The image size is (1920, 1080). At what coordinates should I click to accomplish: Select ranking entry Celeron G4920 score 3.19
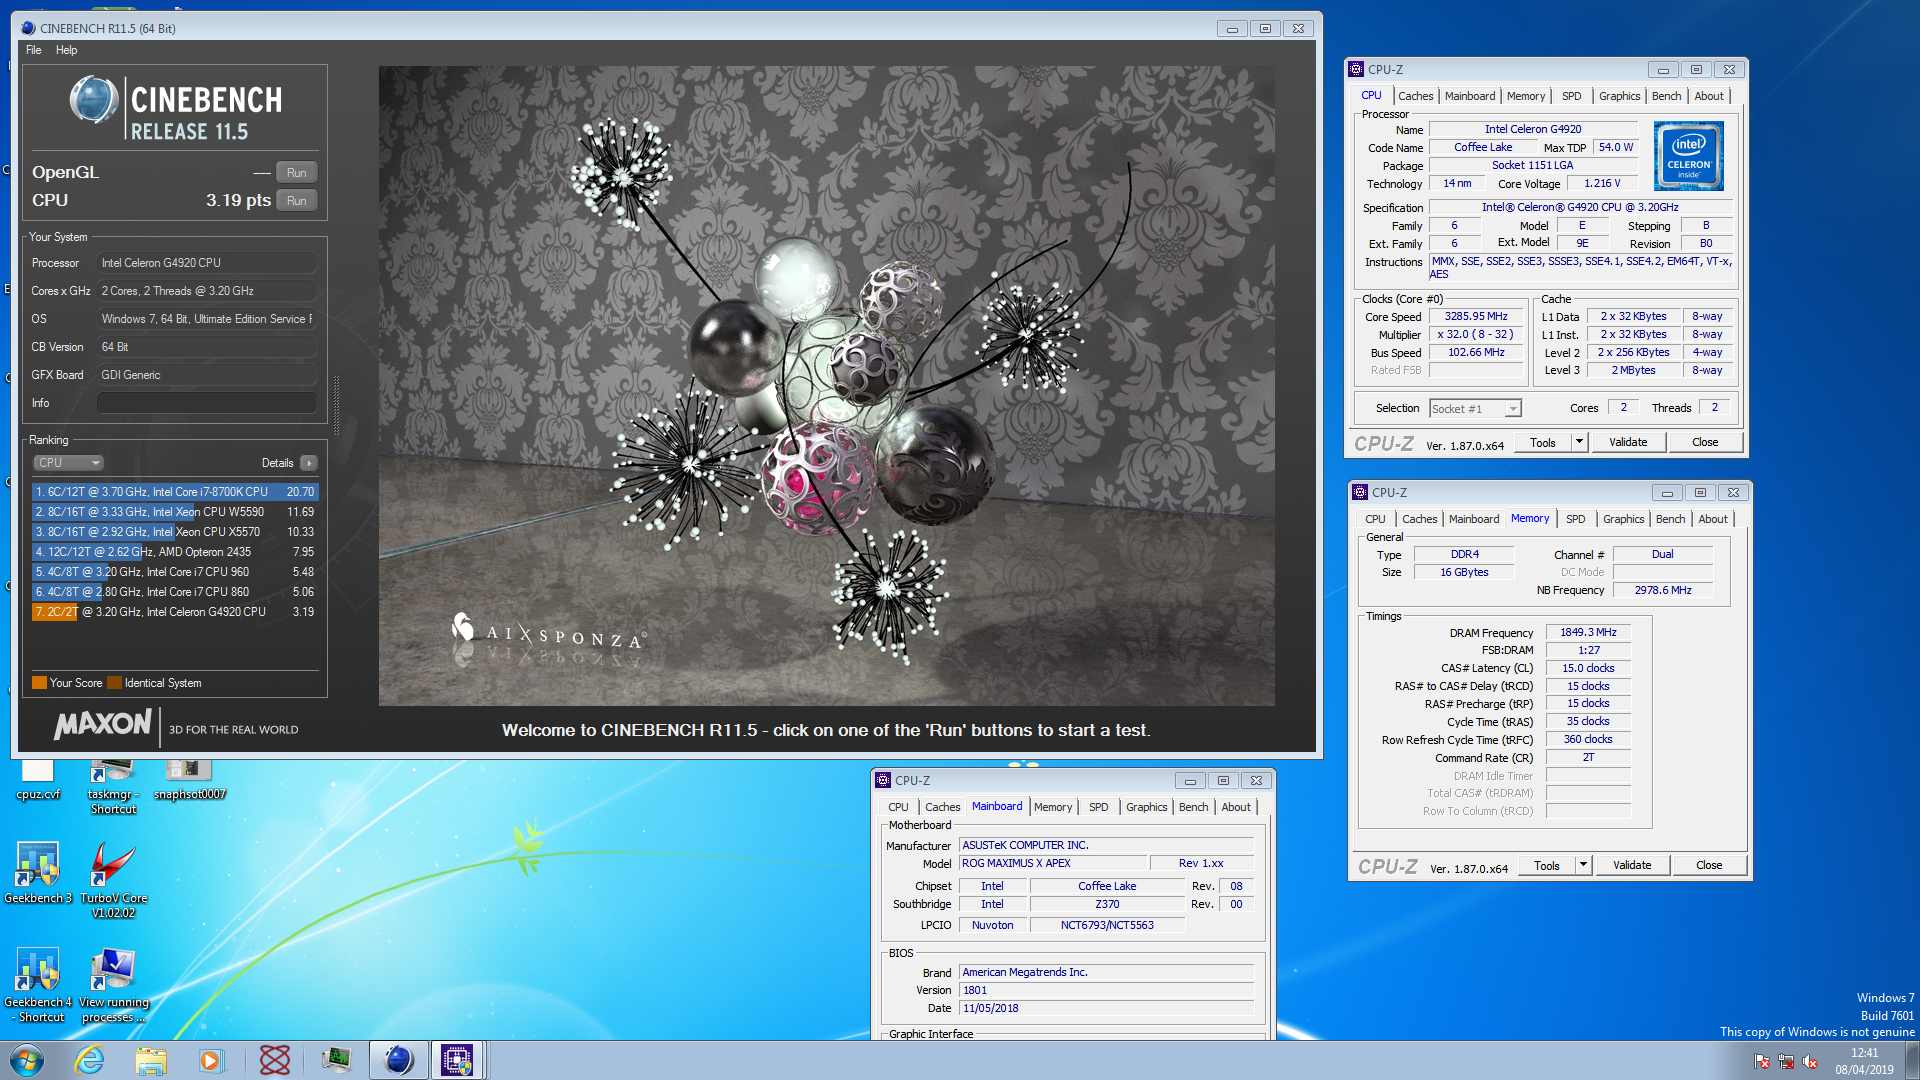tap(175, 612)
